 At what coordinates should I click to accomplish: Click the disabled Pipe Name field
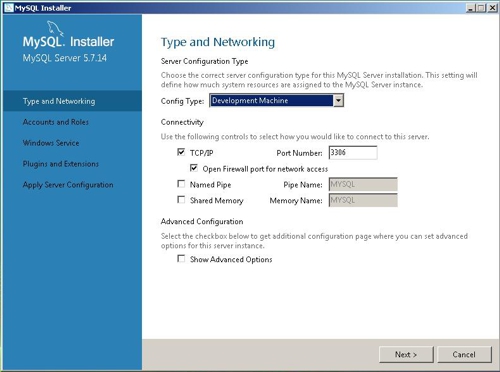pyautogui.click(x=363, y=184)
